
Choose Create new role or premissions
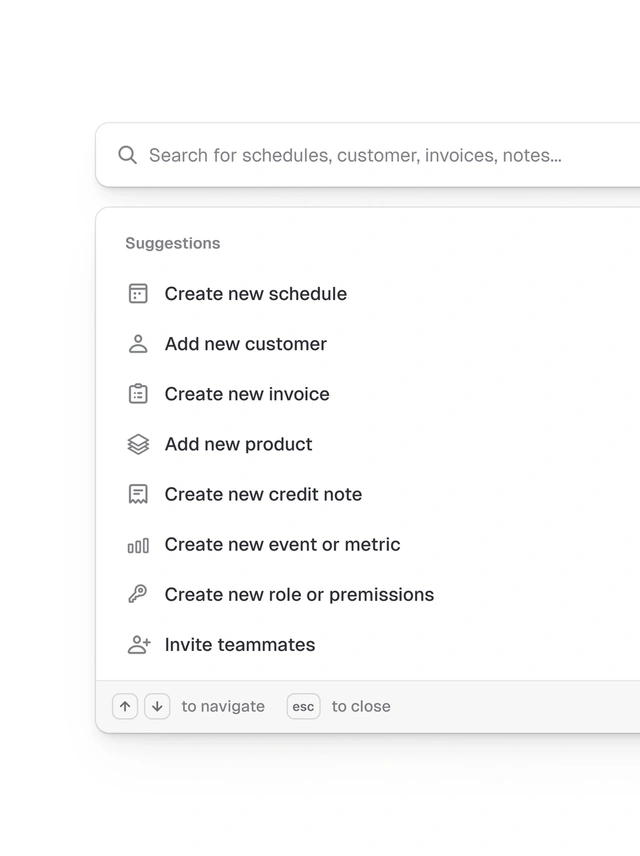299,595
